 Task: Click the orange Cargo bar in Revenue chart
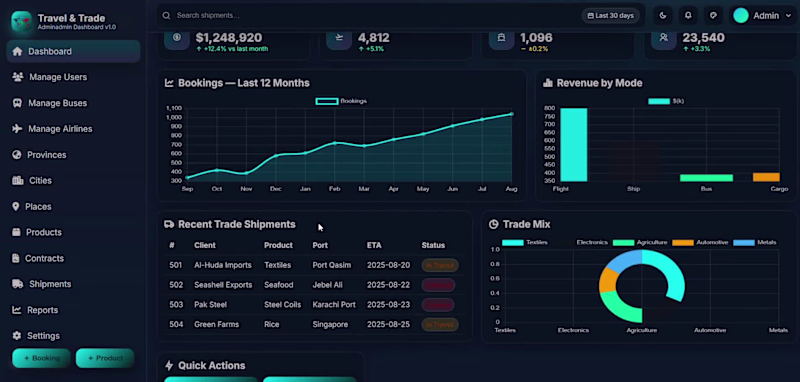[x=766, y=177]
